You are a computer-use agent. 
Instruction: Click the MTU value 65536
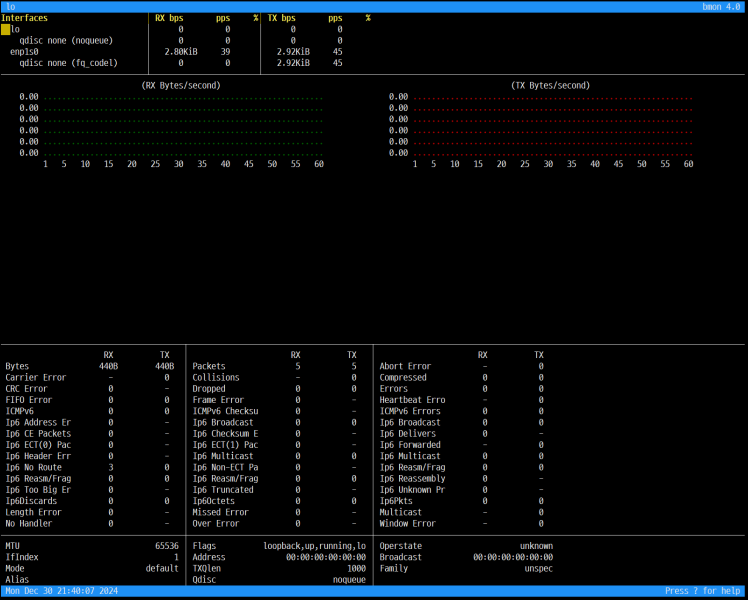coord(167,546)
